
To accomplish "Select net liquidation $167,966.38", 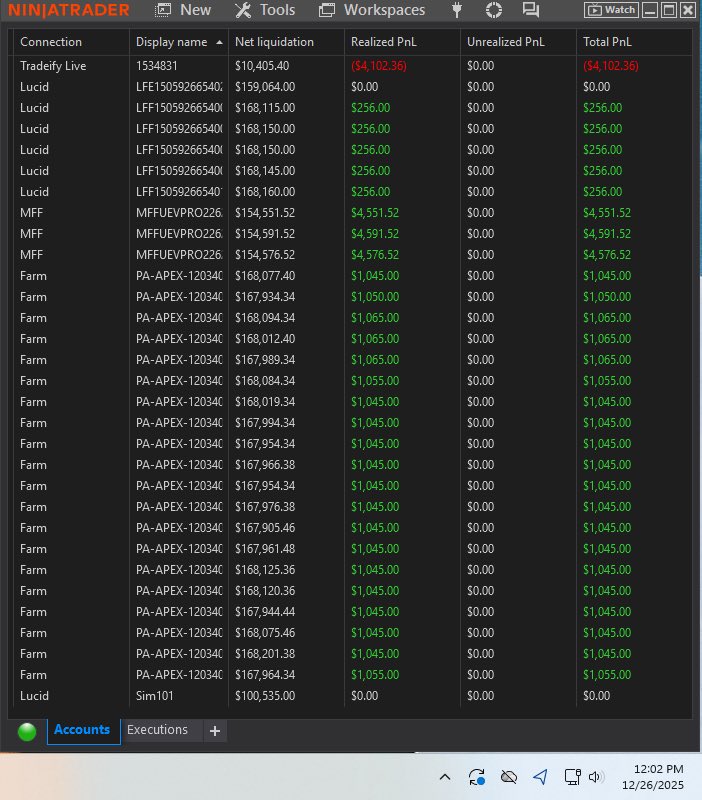I will pyautogui.click(x=265, y=465).
